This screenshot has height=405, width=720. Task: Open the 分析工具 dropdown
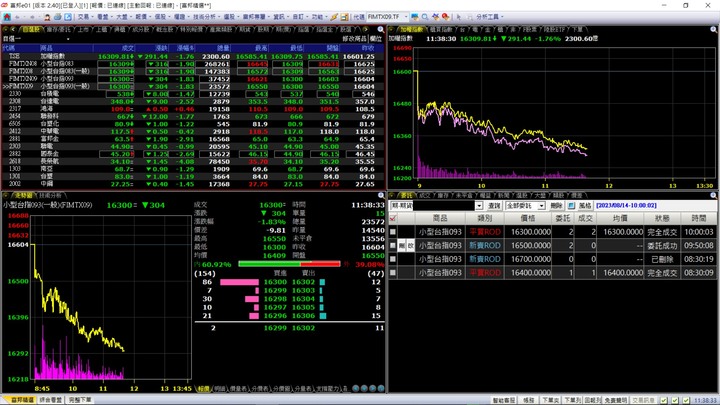point(490,17)
